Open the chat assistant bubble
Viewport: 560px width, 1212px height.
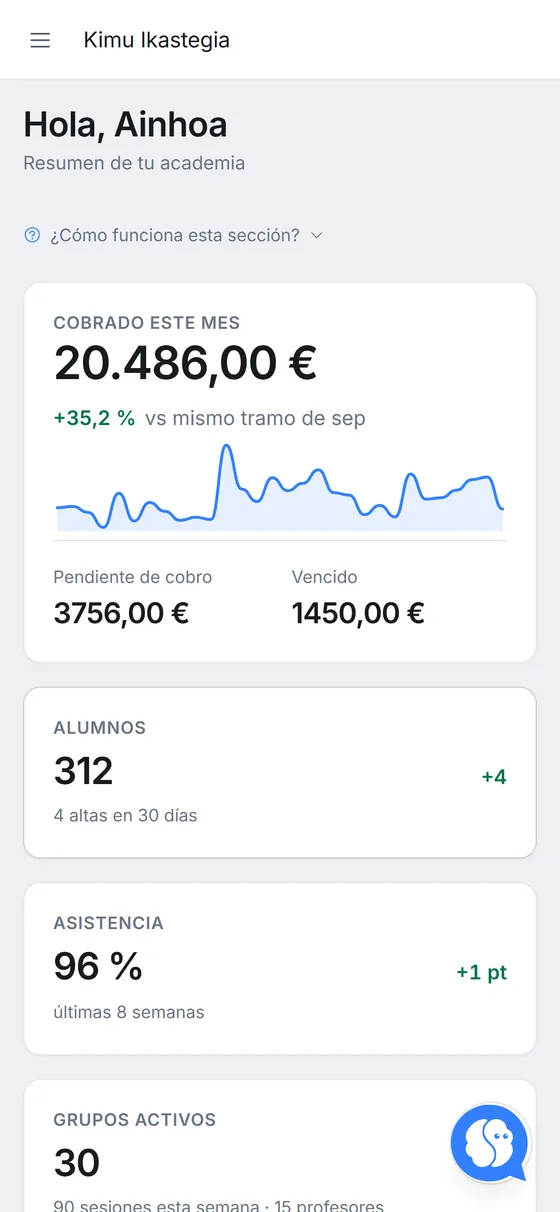(x=489, y=1143)
